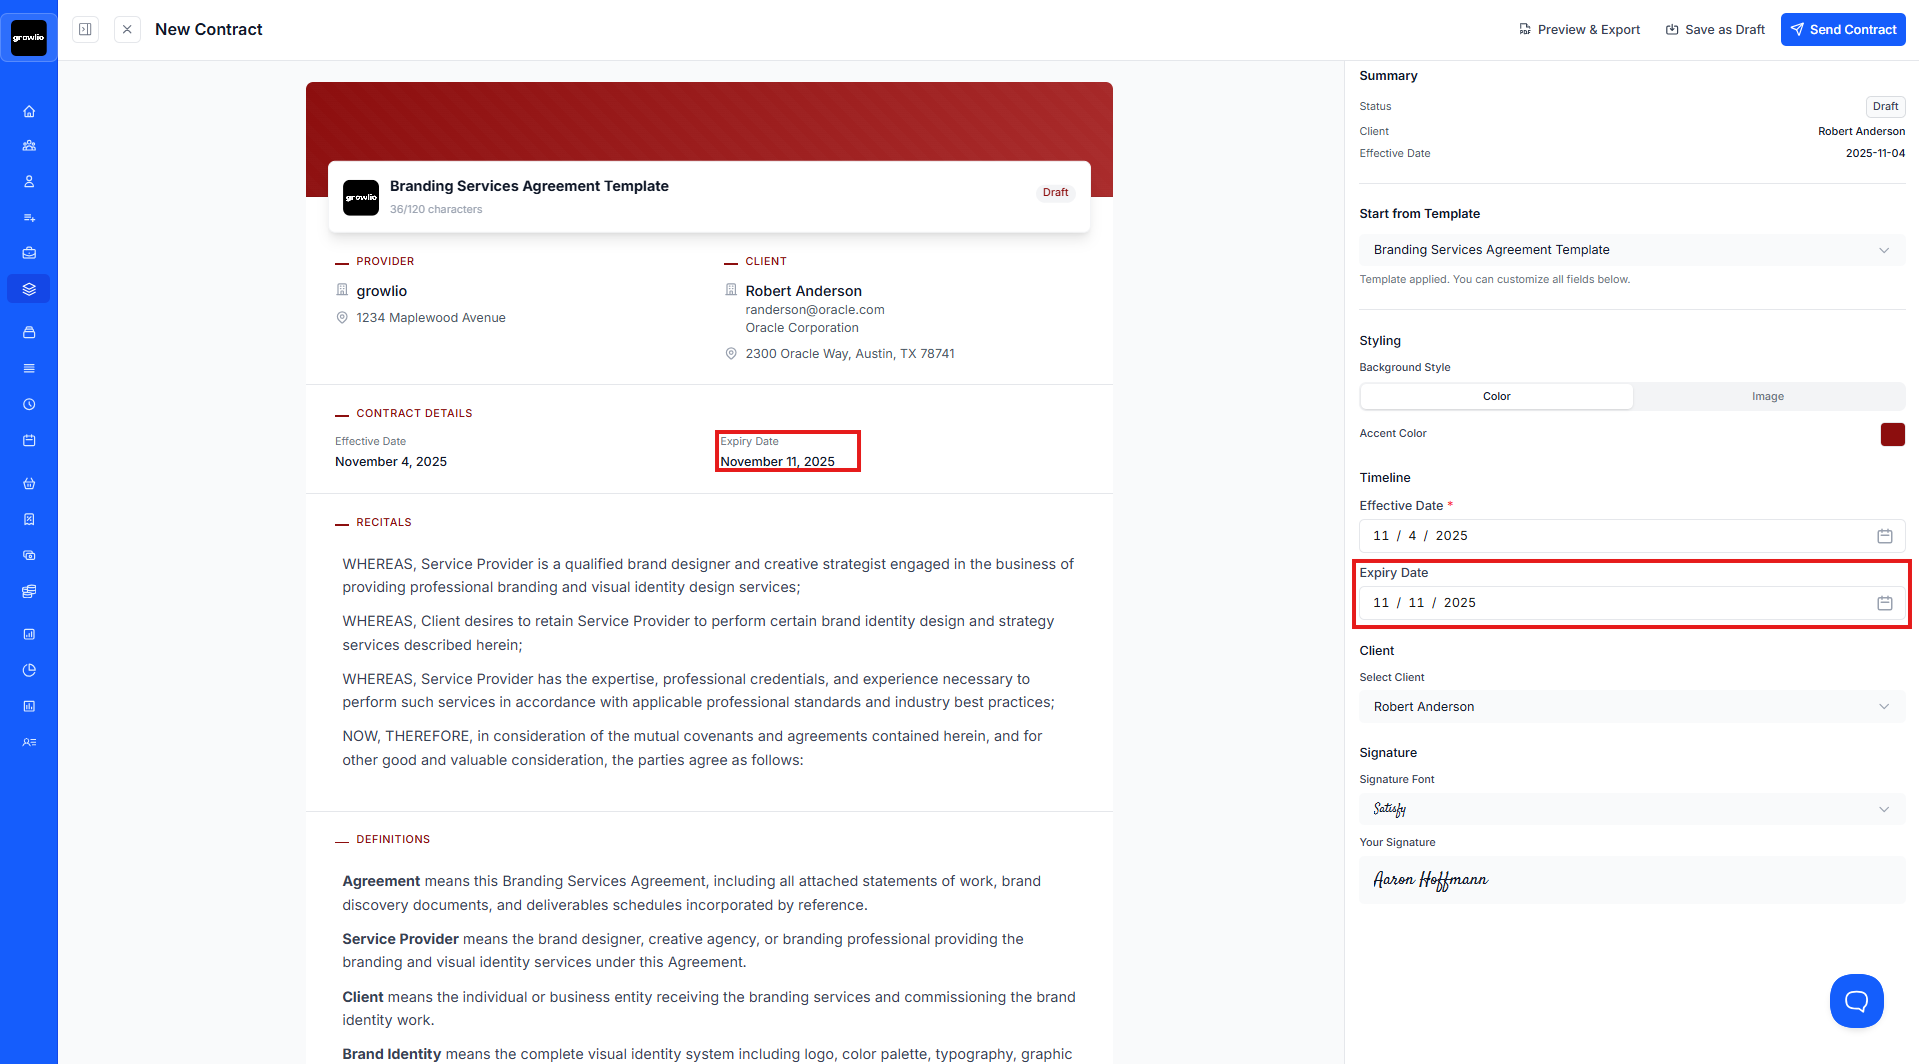This screenshot has height=1064, width=1919.
Task: Select the Image background style tab
Action: [1767, 396]
